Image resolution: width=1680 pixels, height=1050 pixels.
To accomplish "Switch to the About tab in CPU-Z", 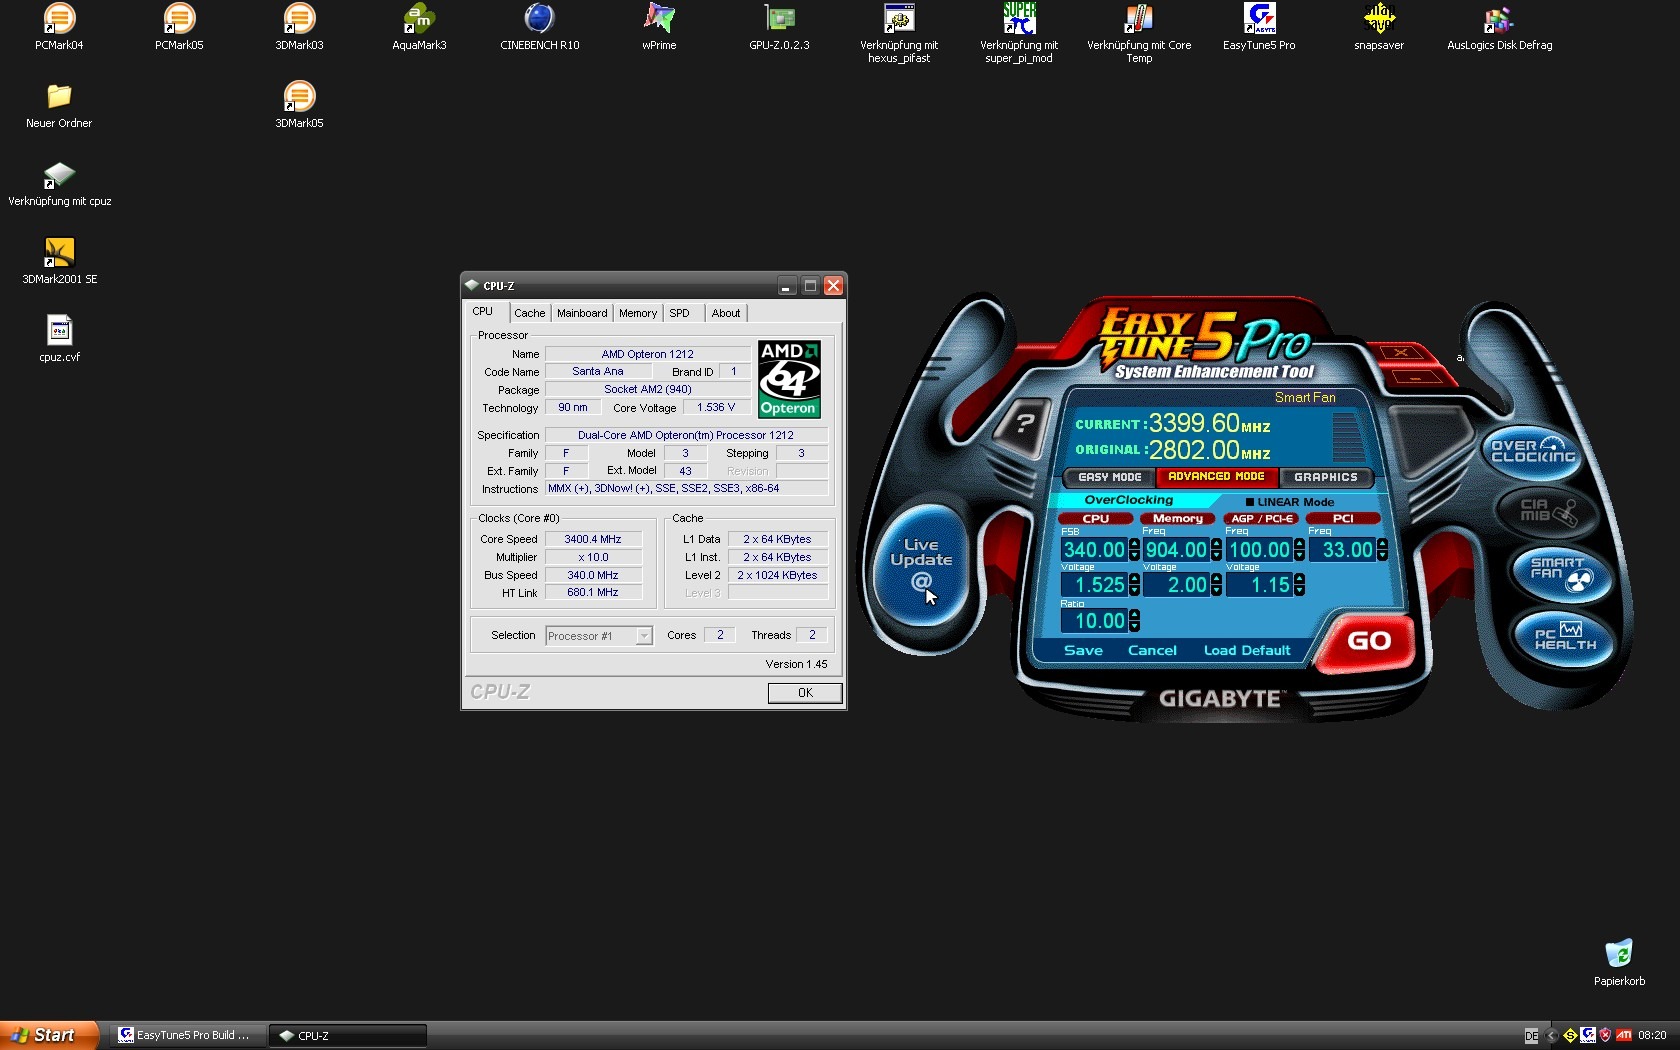I will click(726, 313).
